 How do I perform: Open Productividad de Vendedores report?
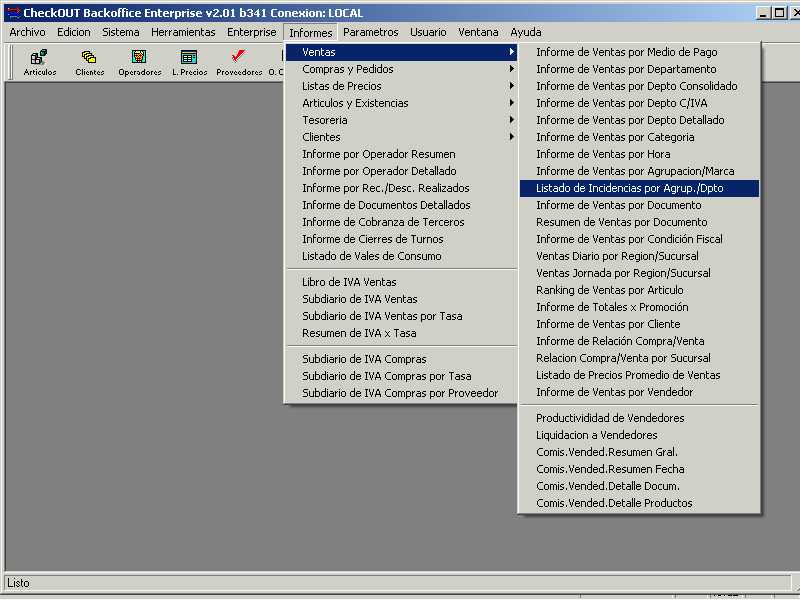[639, 418]
